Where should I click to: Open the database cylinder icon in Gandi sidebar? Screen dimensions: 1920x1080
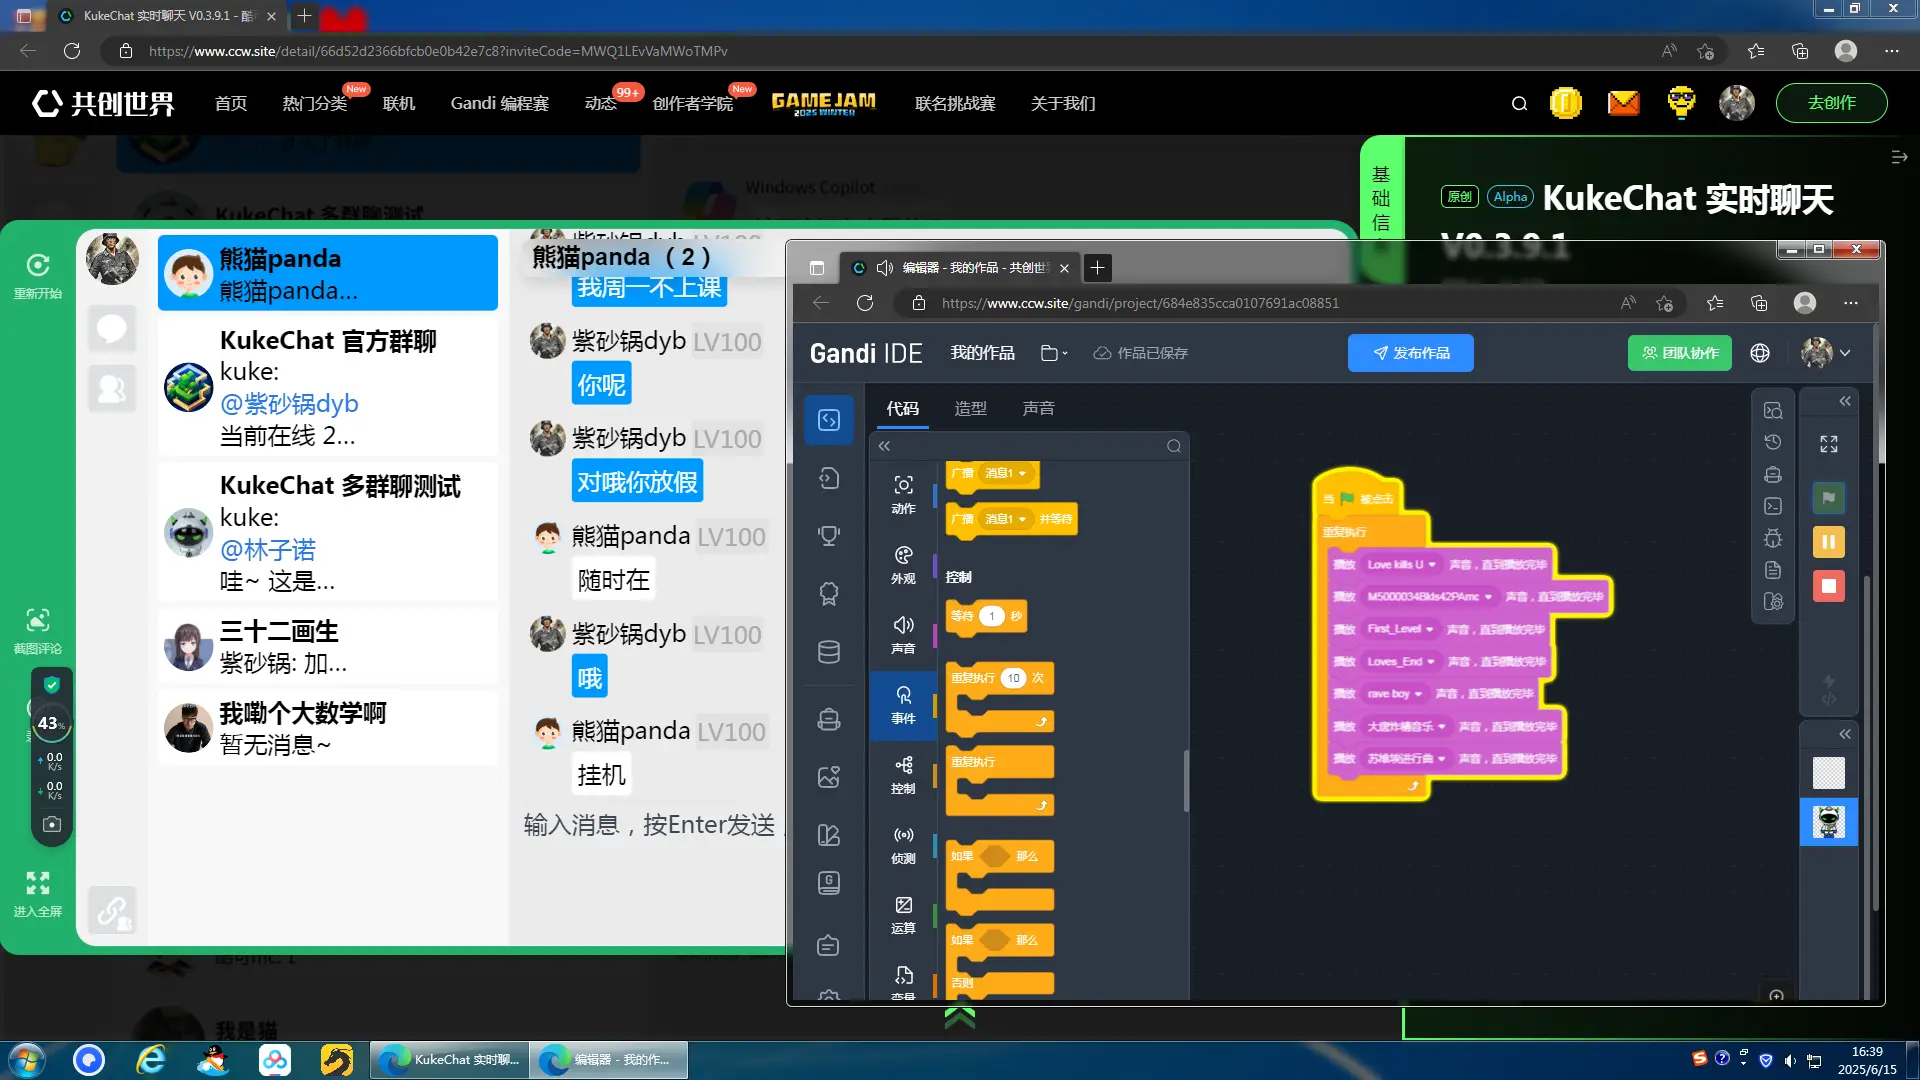[829, 652]
